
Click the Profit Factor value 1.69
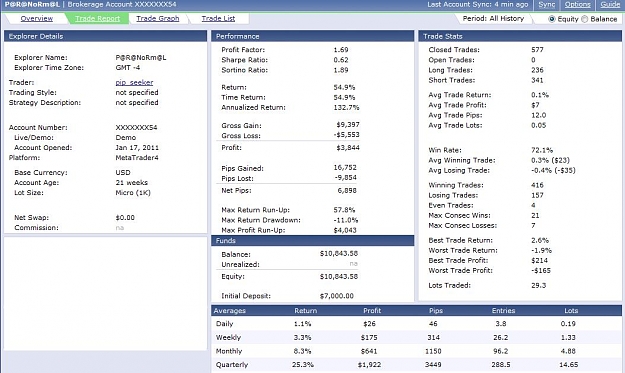coord(341,50)
